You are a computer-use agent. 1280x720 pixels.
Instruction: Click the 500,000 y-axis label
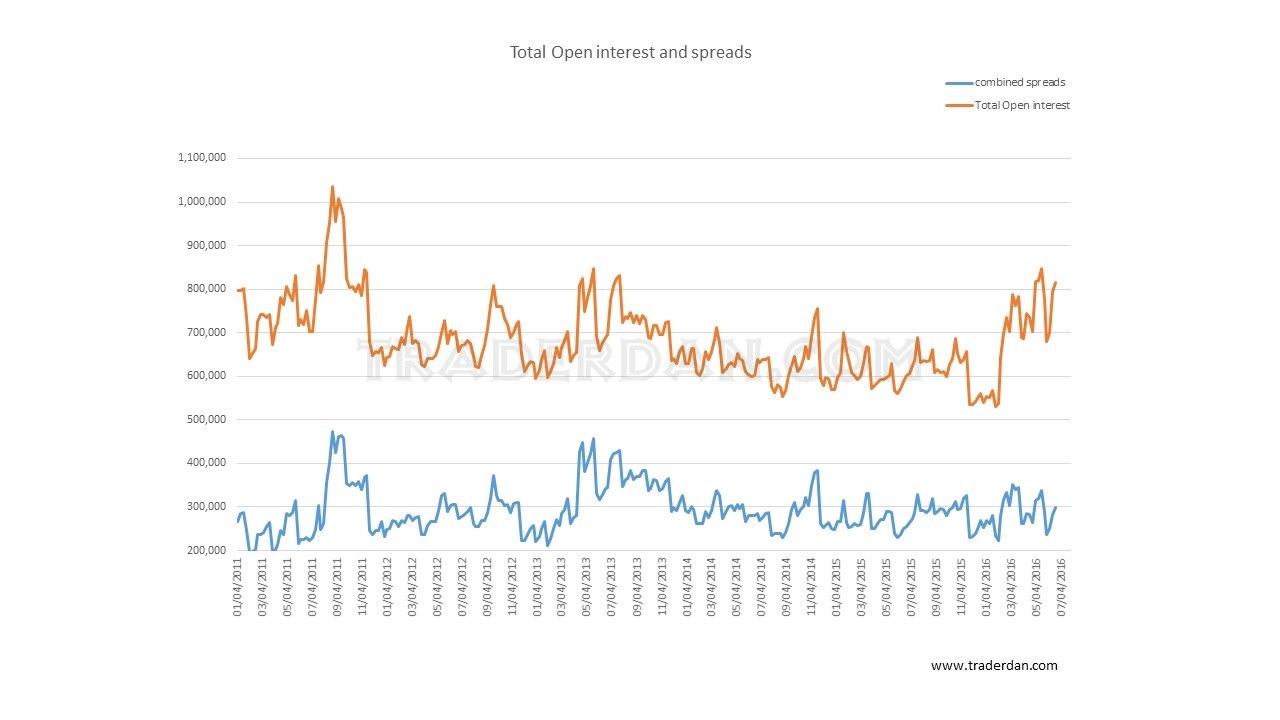tap(206, 420)
